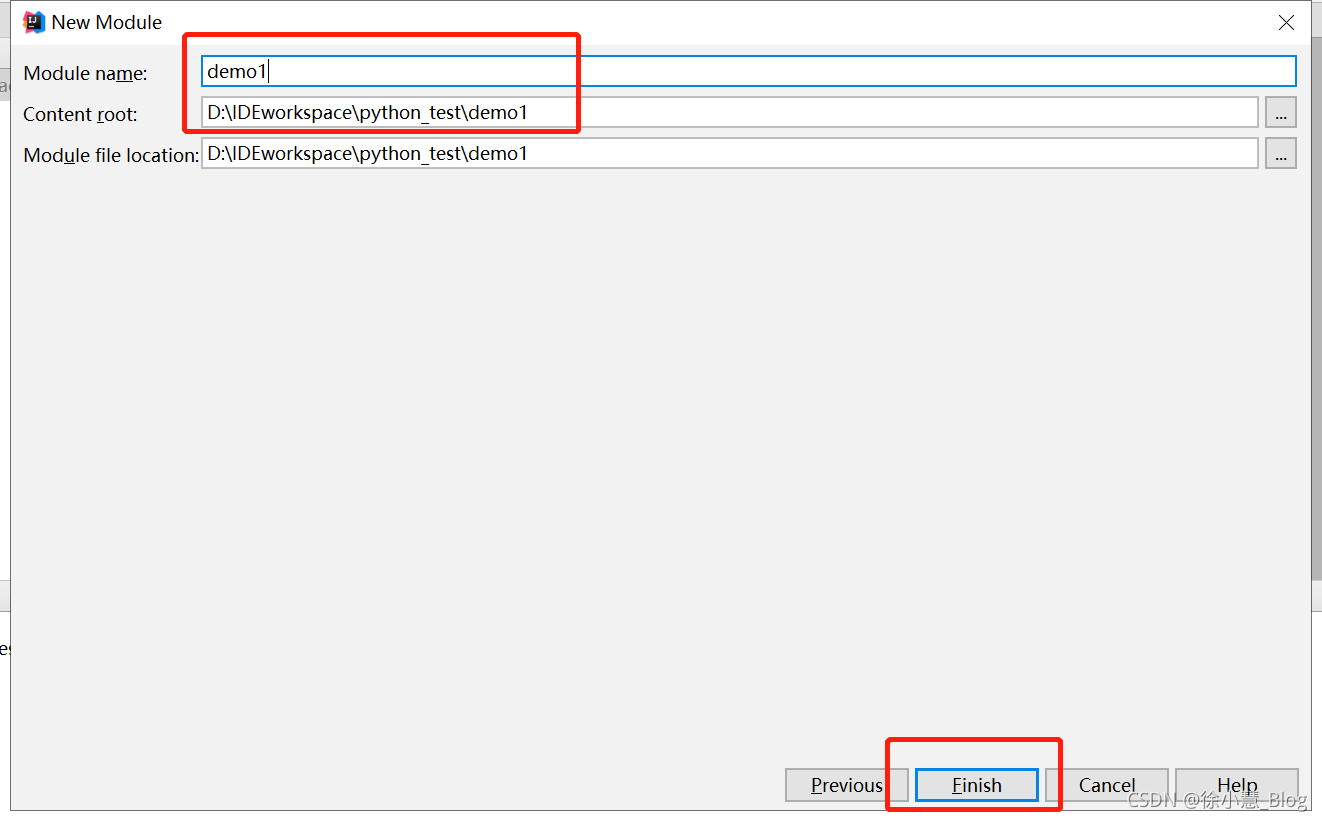Click the IntelliJ icon in title bar
Viewport: 1322px width, 821px height.
click(34, 22)
